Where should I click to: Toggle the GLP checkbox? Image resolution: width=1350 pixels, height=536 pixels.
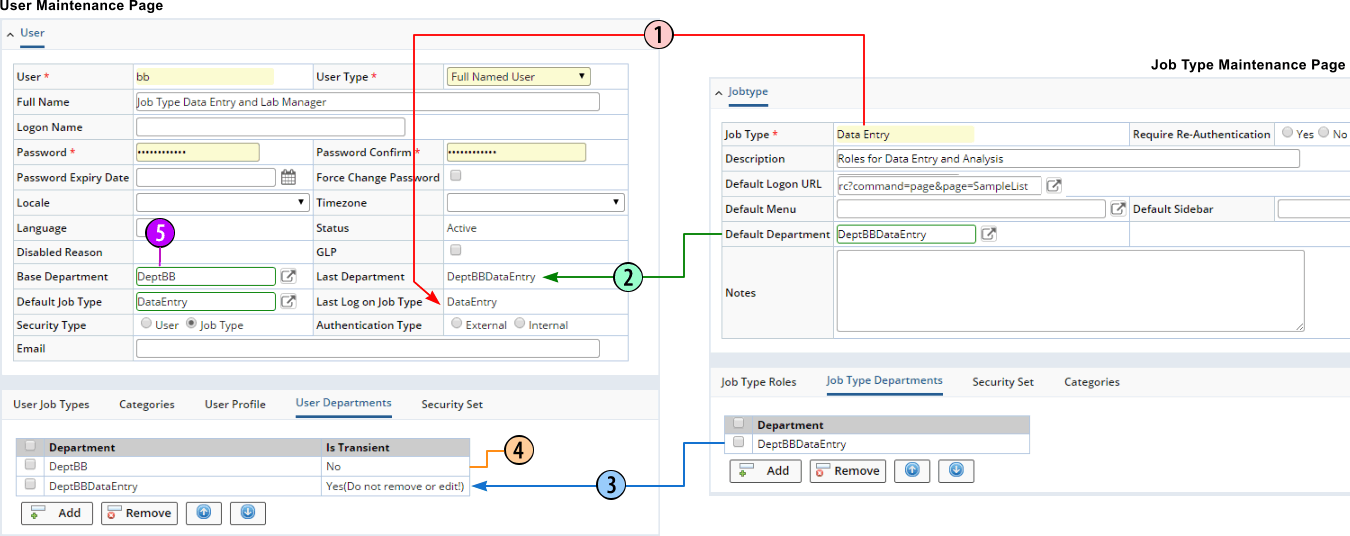tap(456, 250)
